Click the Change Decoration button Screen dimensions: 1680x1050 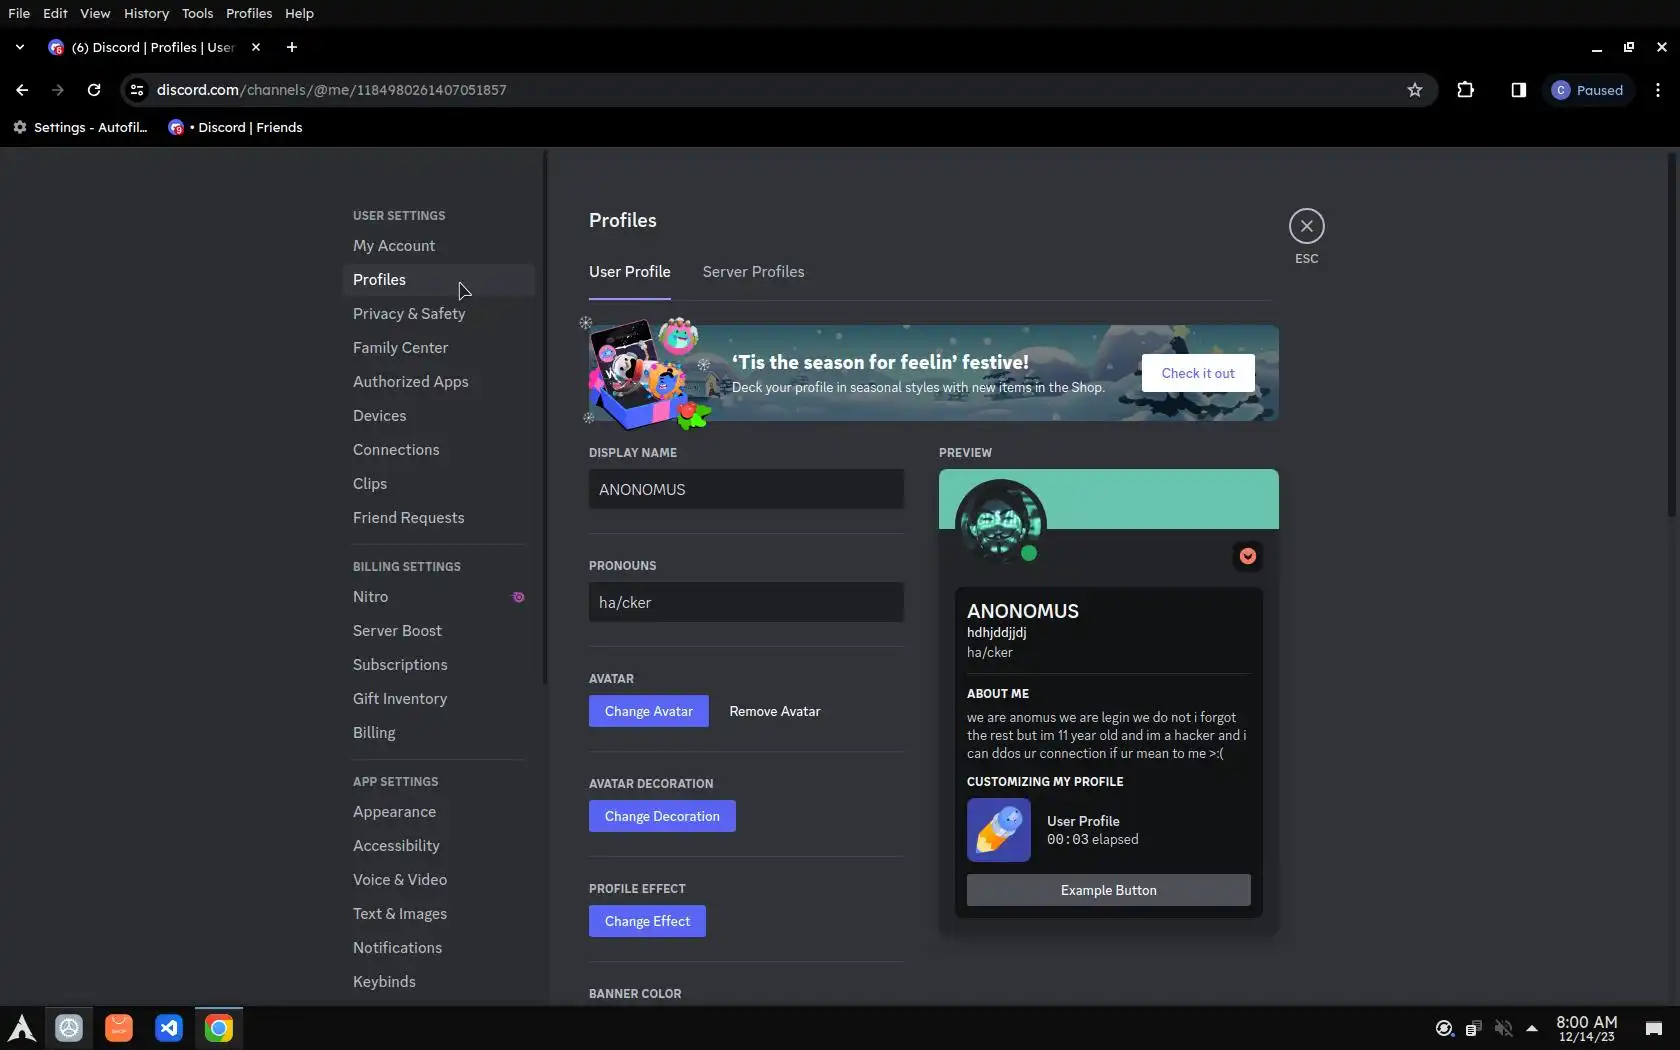click(662, 816)
